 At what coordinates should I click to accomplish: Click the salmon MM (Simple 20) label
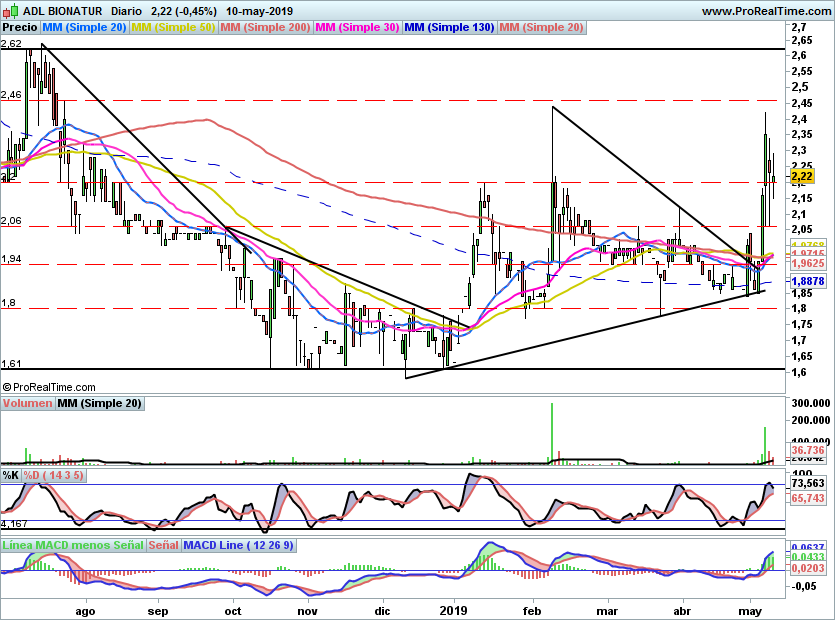[x=542, y=28]
